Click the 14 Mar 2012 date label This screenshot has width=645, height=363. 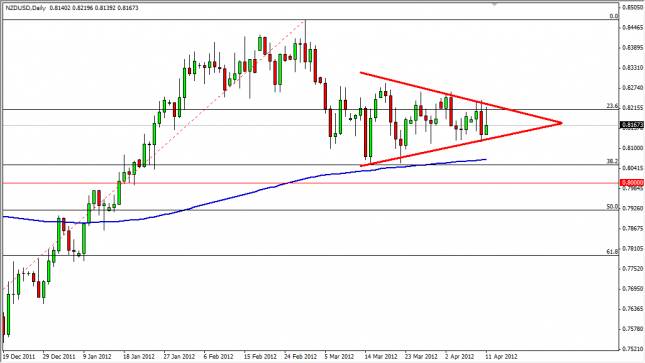pos(381,356)
